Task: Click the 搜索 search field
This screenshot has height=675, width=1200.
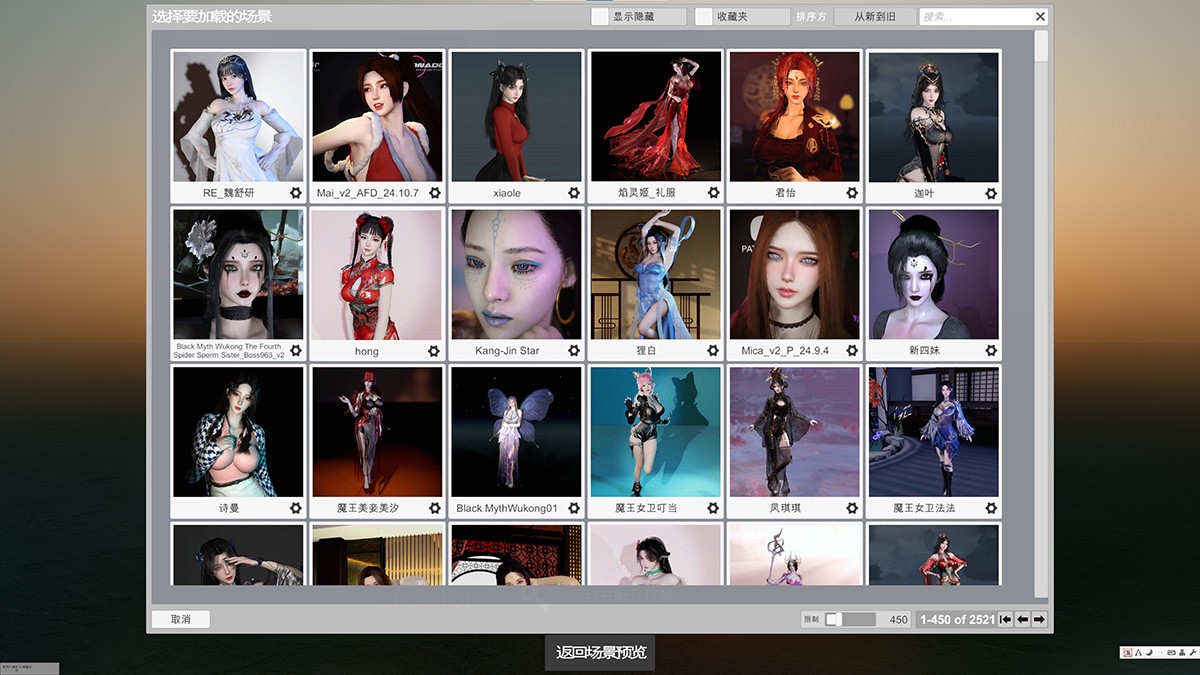Action: 974,17
